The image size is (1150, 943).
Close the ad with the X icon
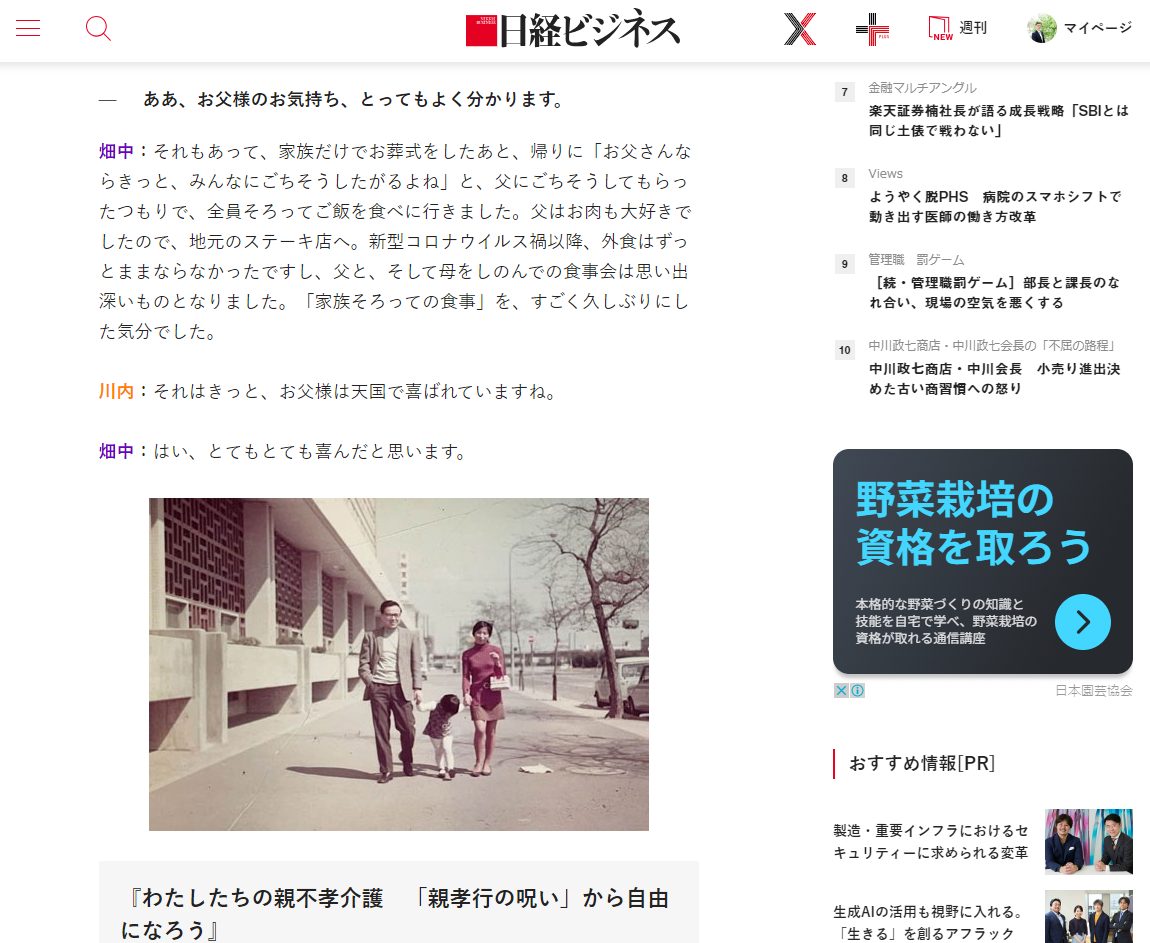click(x=841, y=690)
